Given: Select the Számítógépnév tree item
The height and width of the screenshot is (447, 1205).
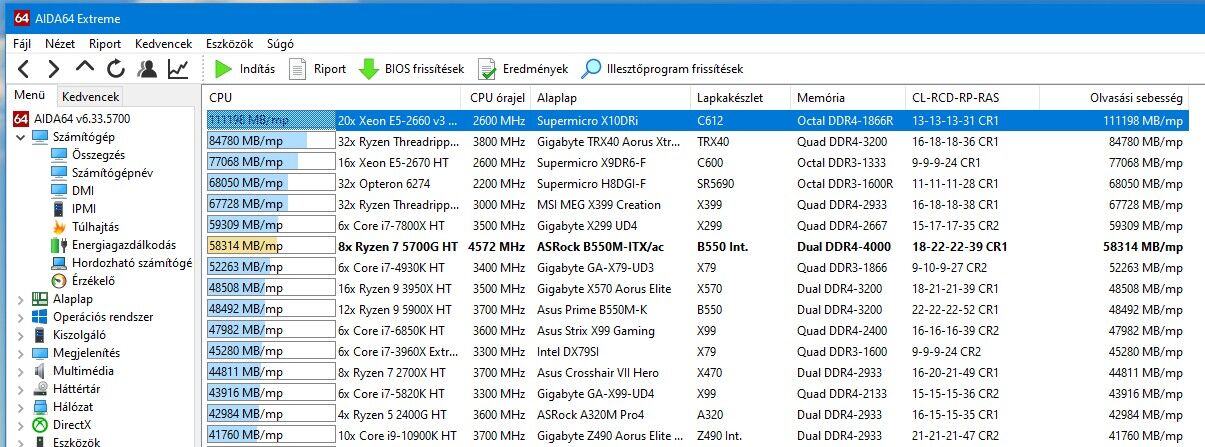Looking at the screenshot, I should pyautogui.click(x=101, y=173).
